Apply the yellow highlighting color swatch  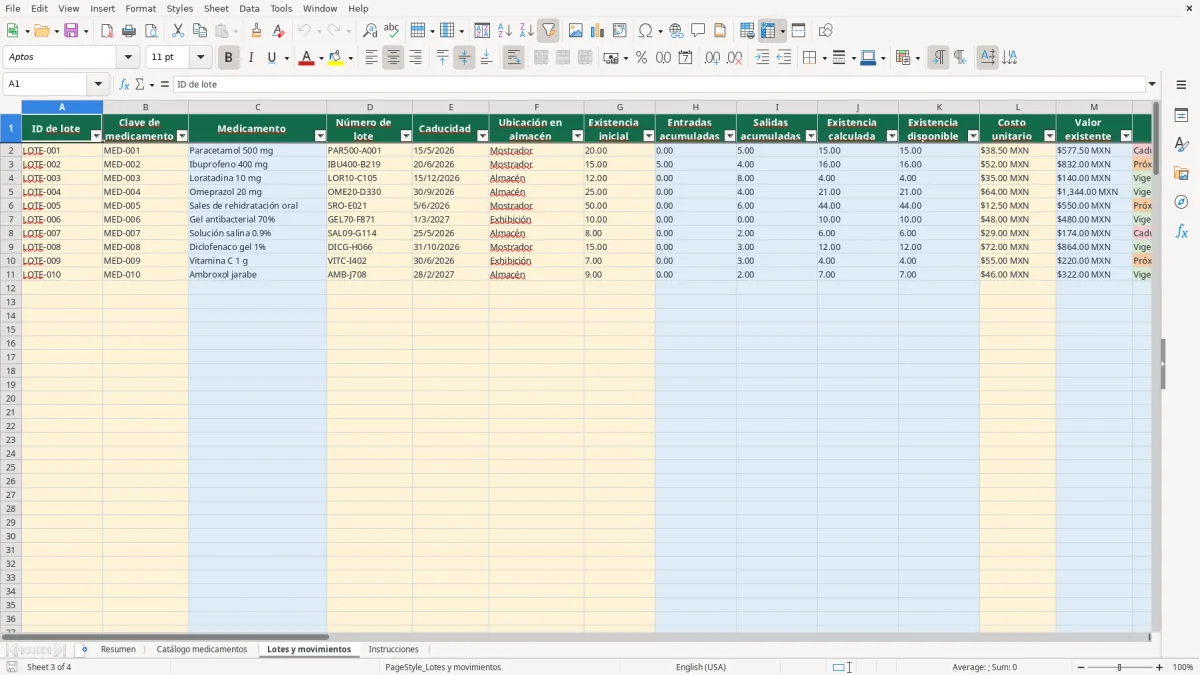(x=336, y=58)
